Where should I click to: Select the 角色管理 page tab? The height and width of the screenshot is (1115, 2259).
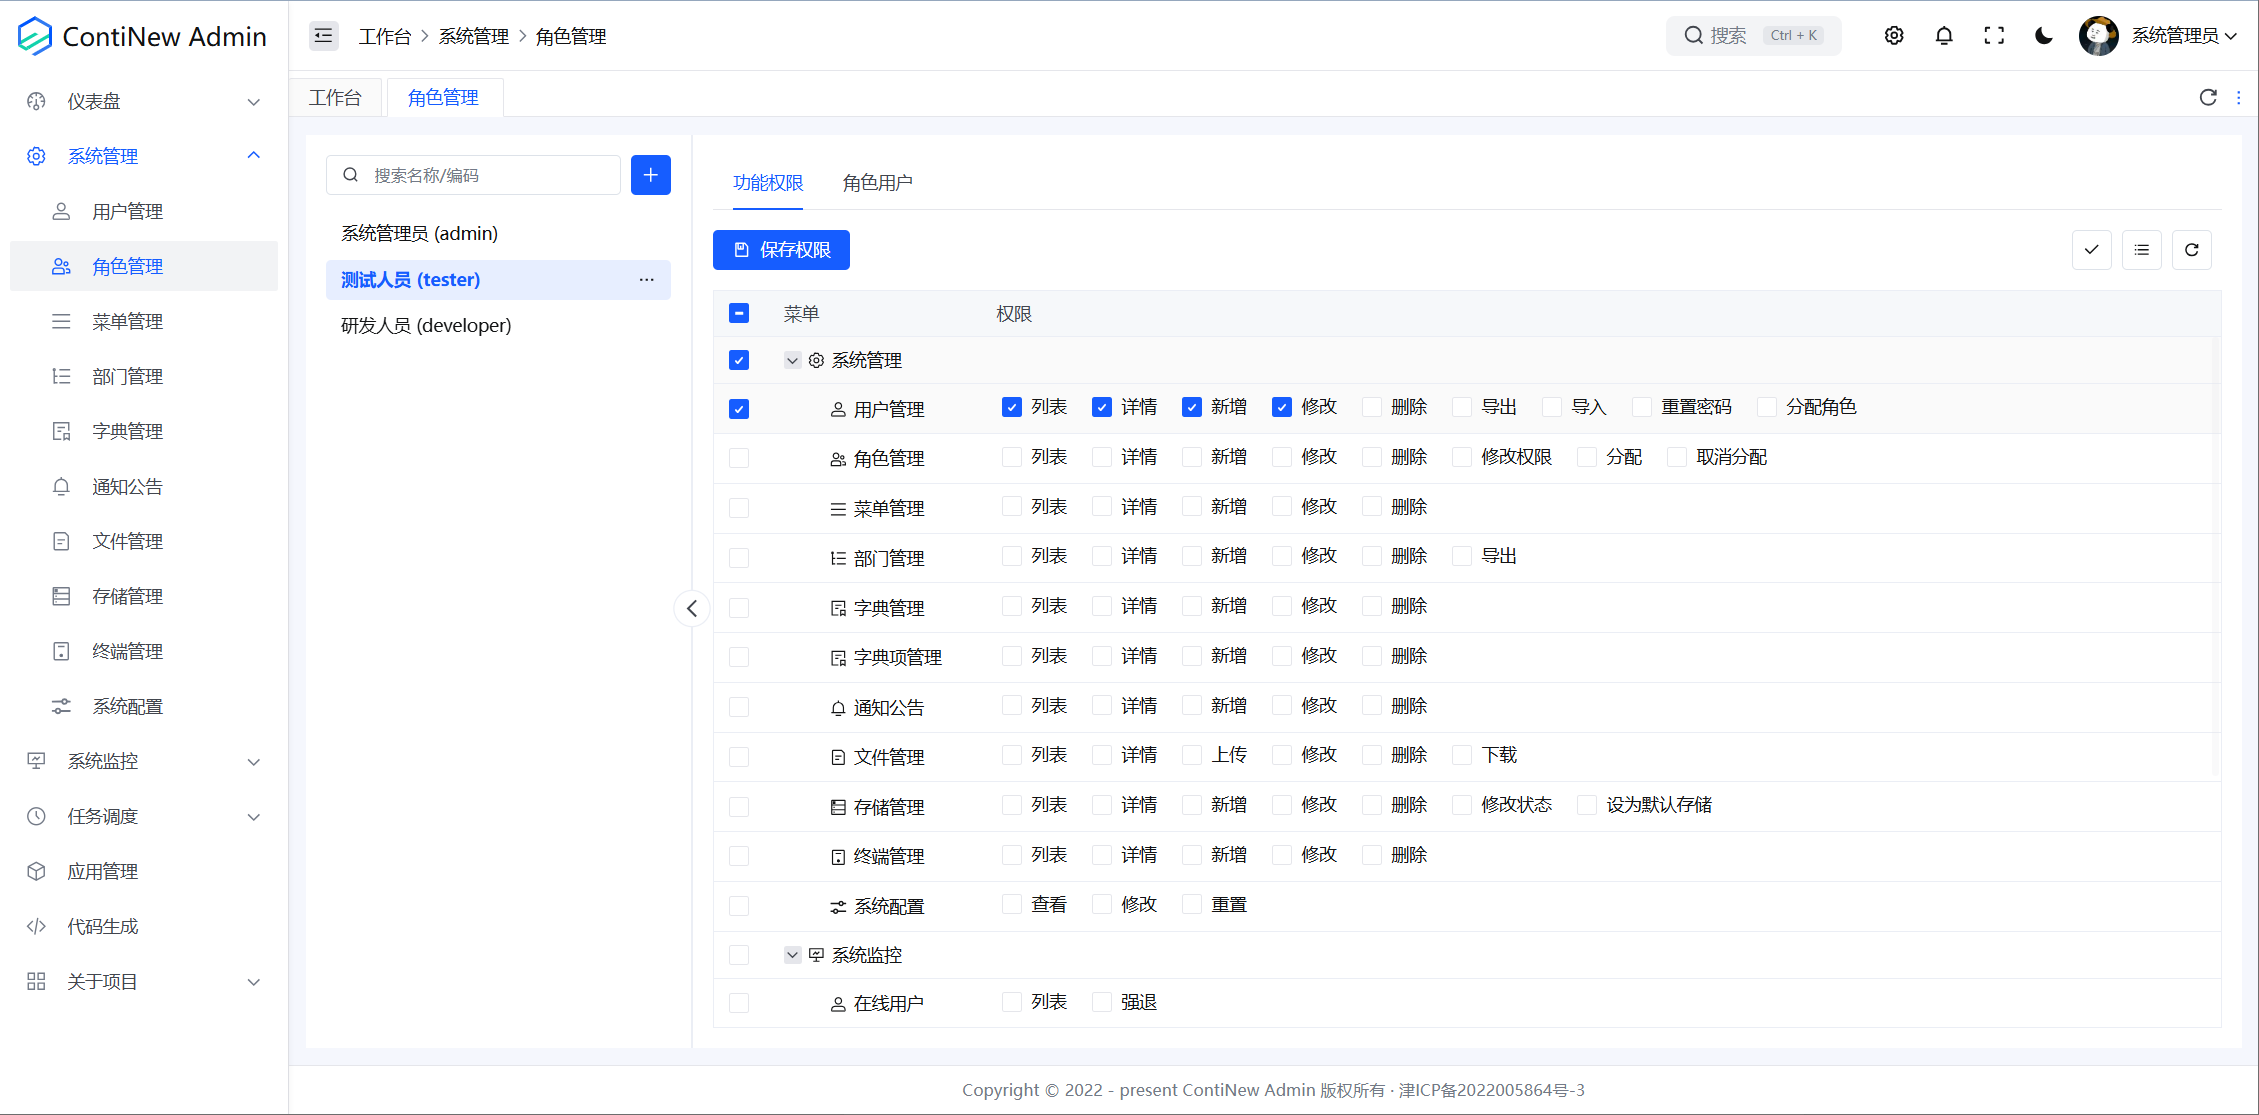point(444,97)
